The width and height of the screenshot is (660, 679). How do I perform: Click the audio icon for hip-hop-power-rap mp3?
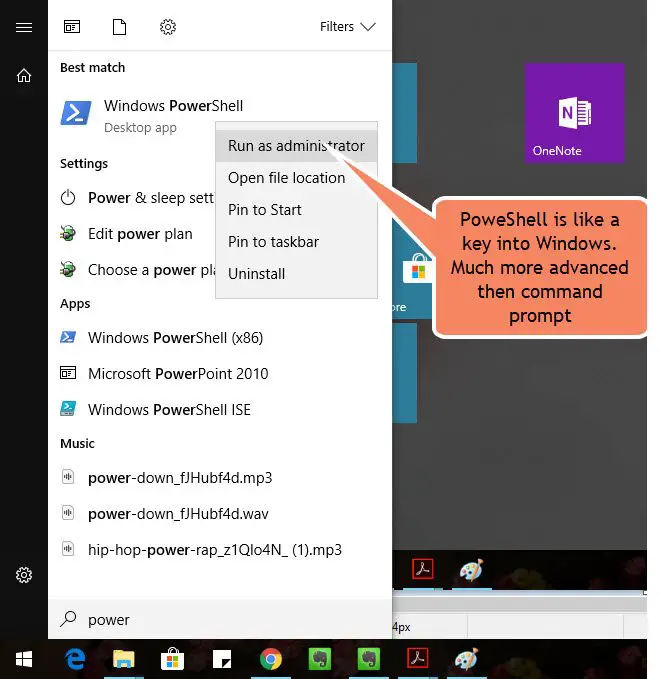[68, 549]
